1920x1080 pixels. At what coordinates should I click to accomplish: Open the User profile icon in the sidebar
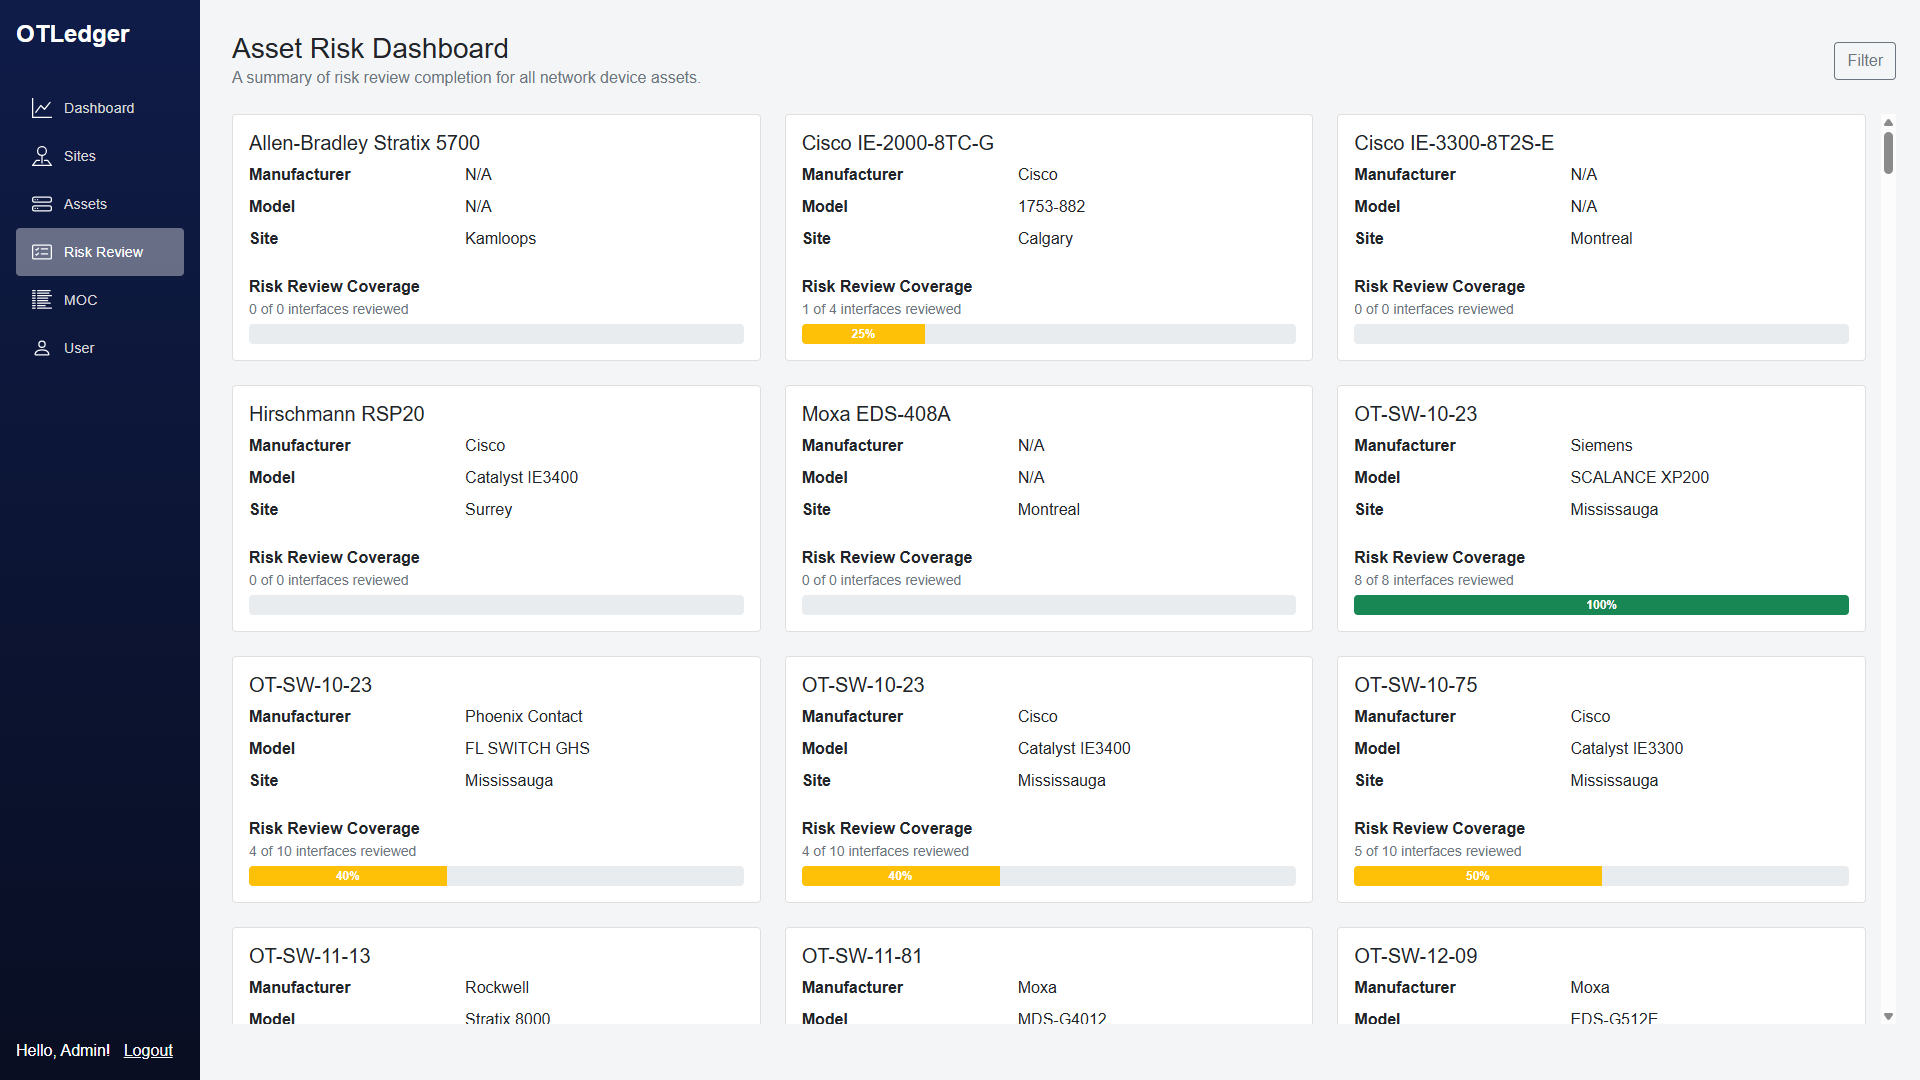click(x=42, y=348)
